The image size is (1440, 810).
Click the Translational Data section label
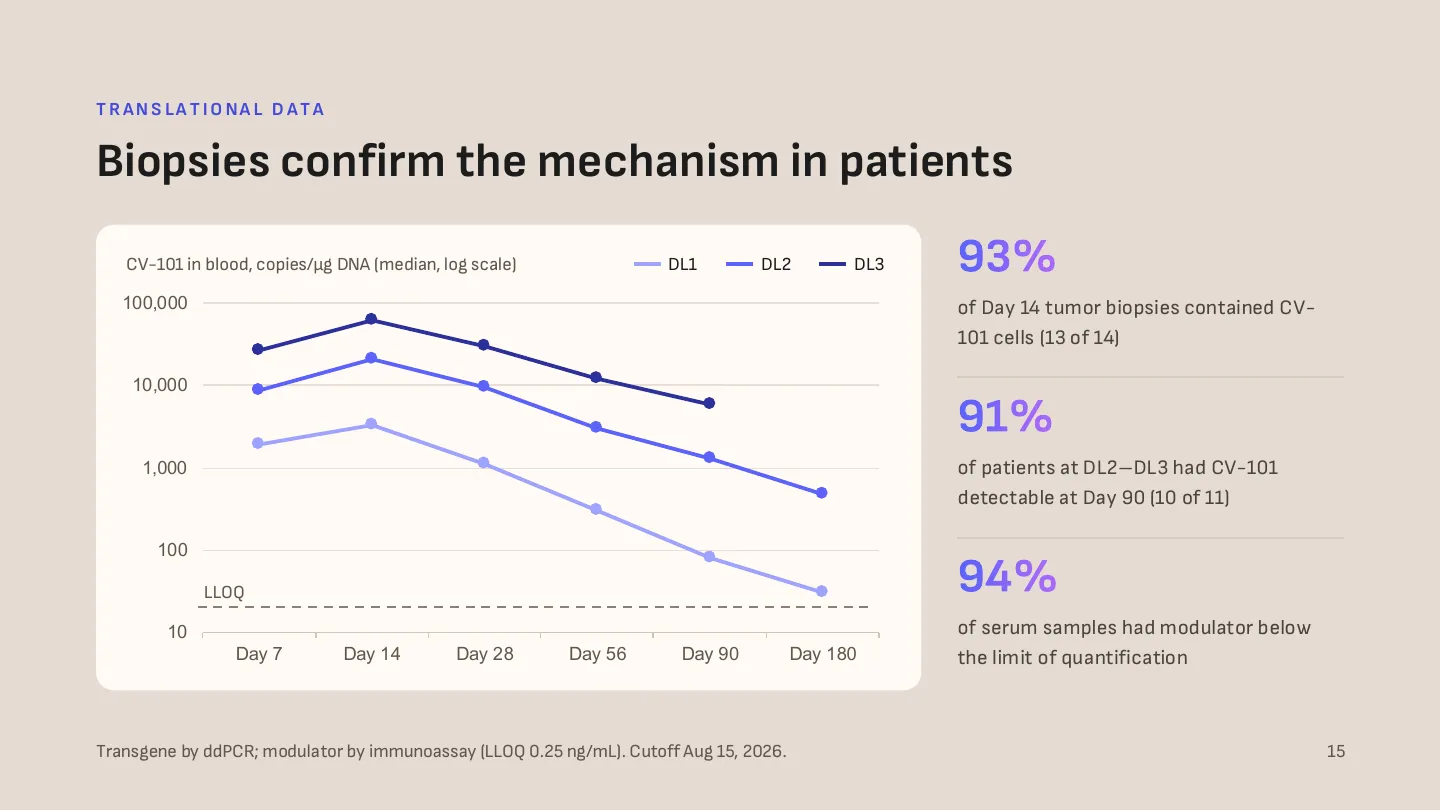pos(211,110)
